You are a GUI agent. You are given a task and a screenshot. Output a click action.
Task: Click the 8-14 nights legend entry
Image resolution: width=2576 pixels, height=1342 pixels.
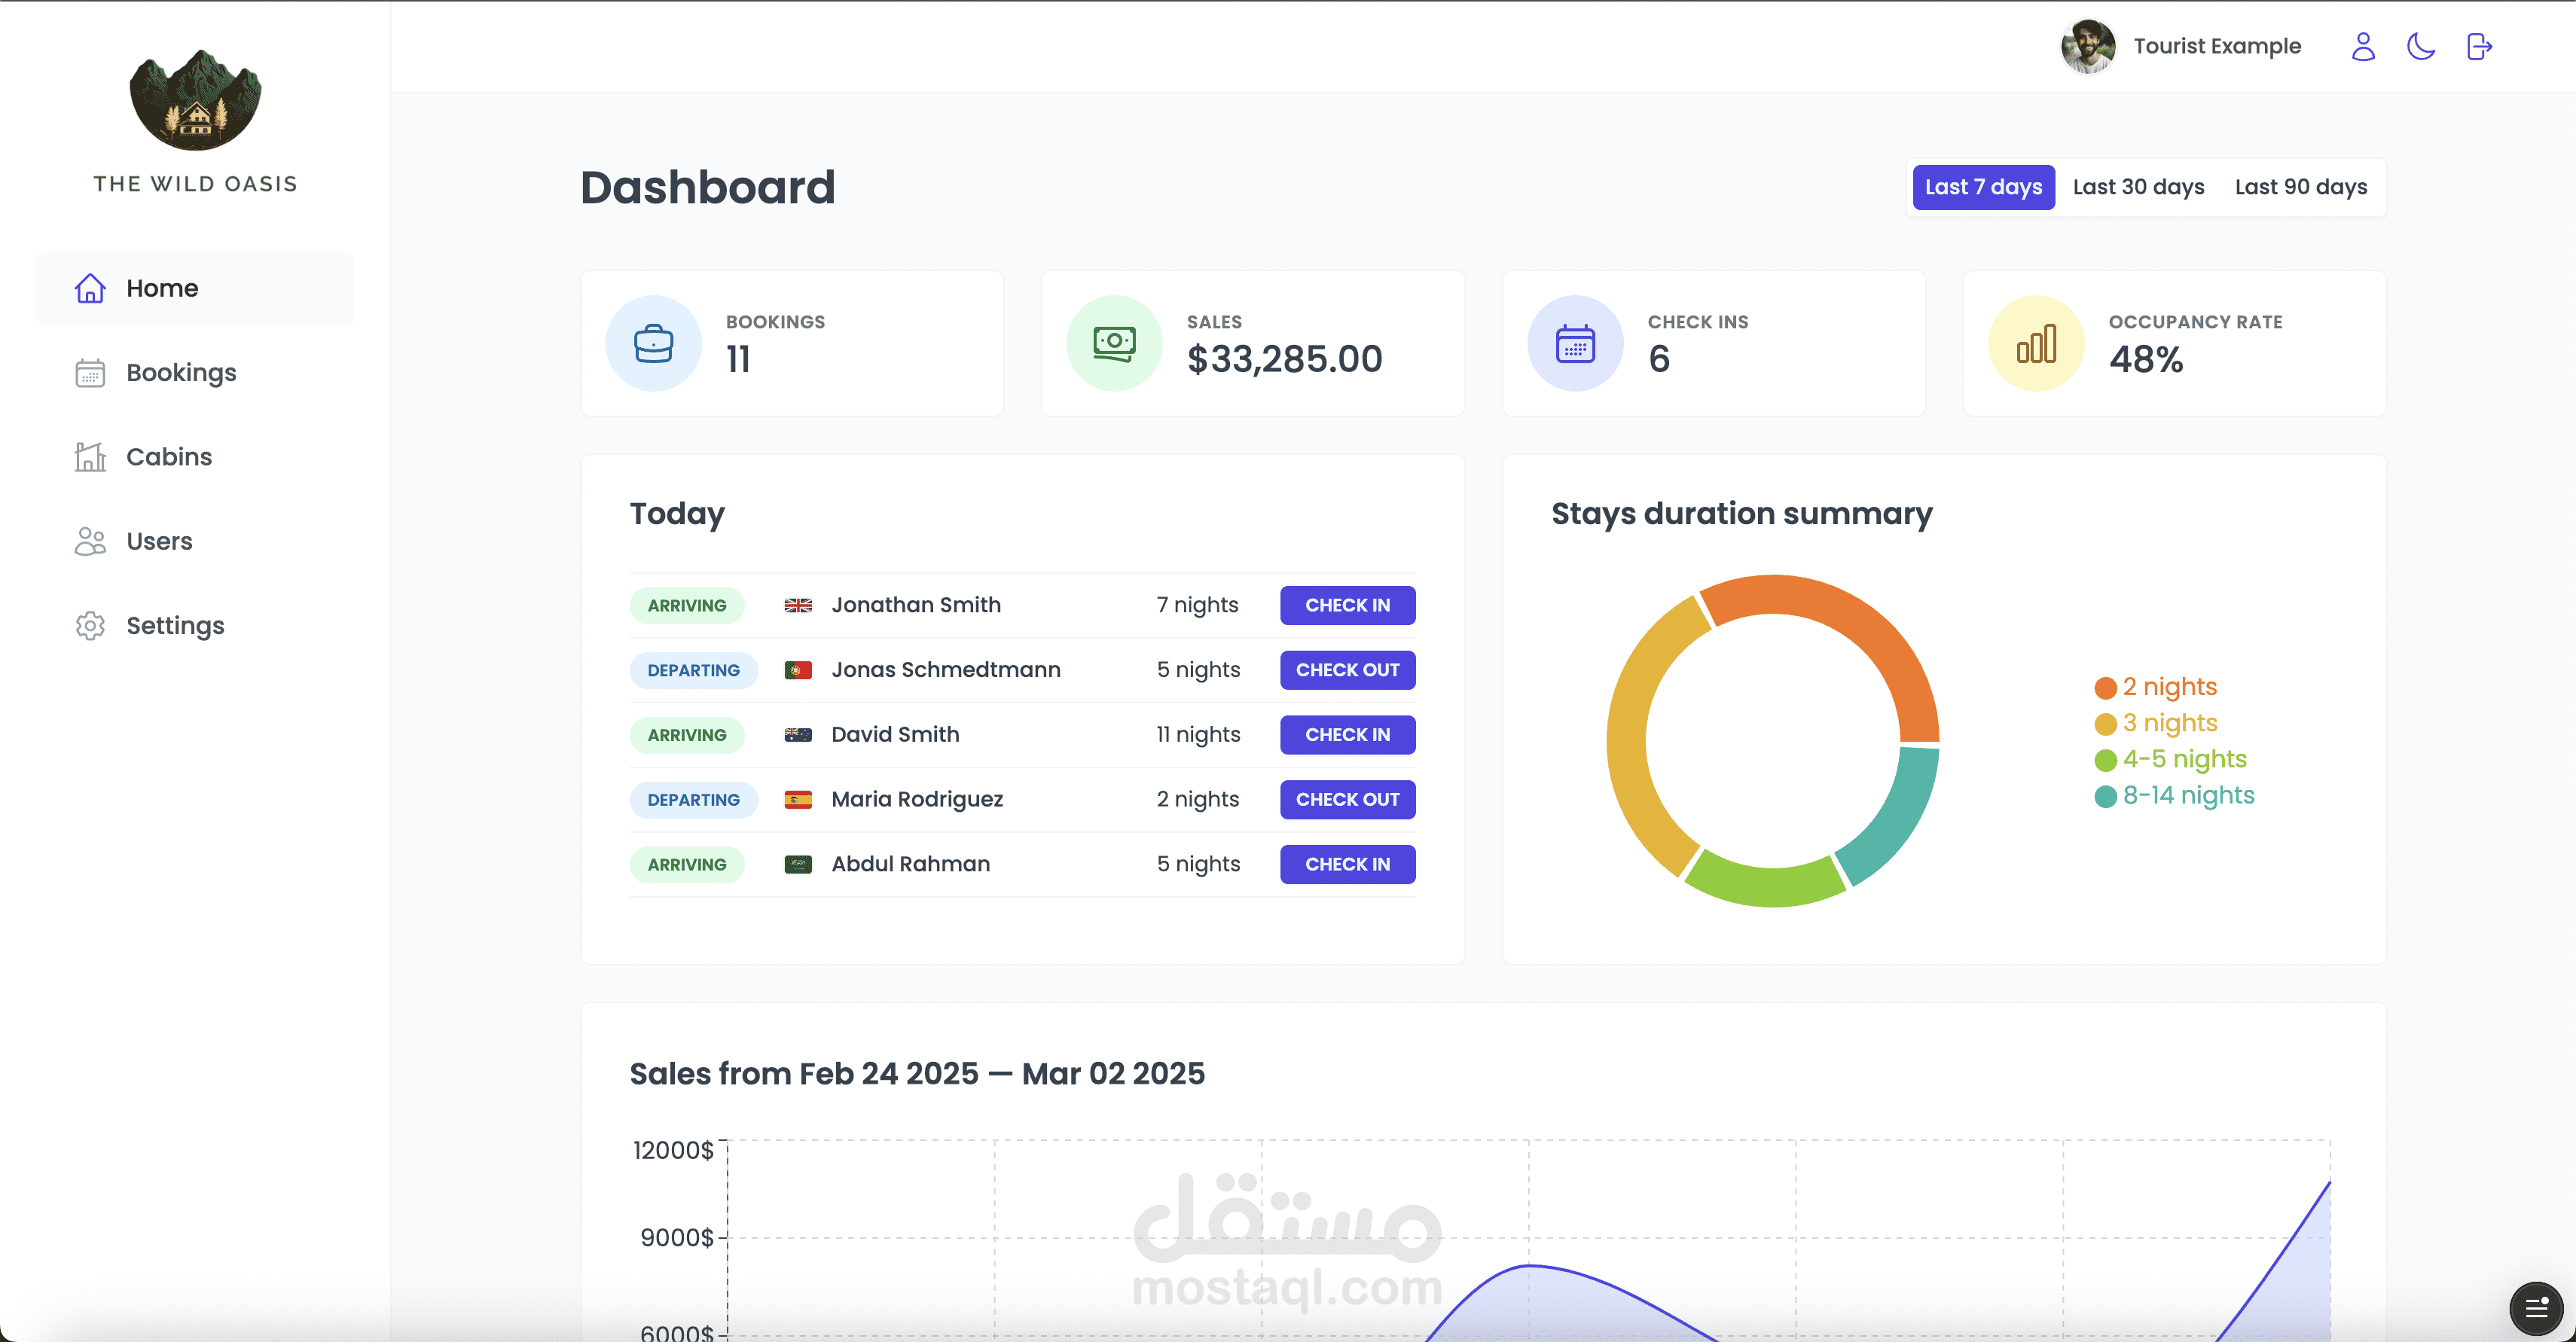click(x=2174, y=795)
